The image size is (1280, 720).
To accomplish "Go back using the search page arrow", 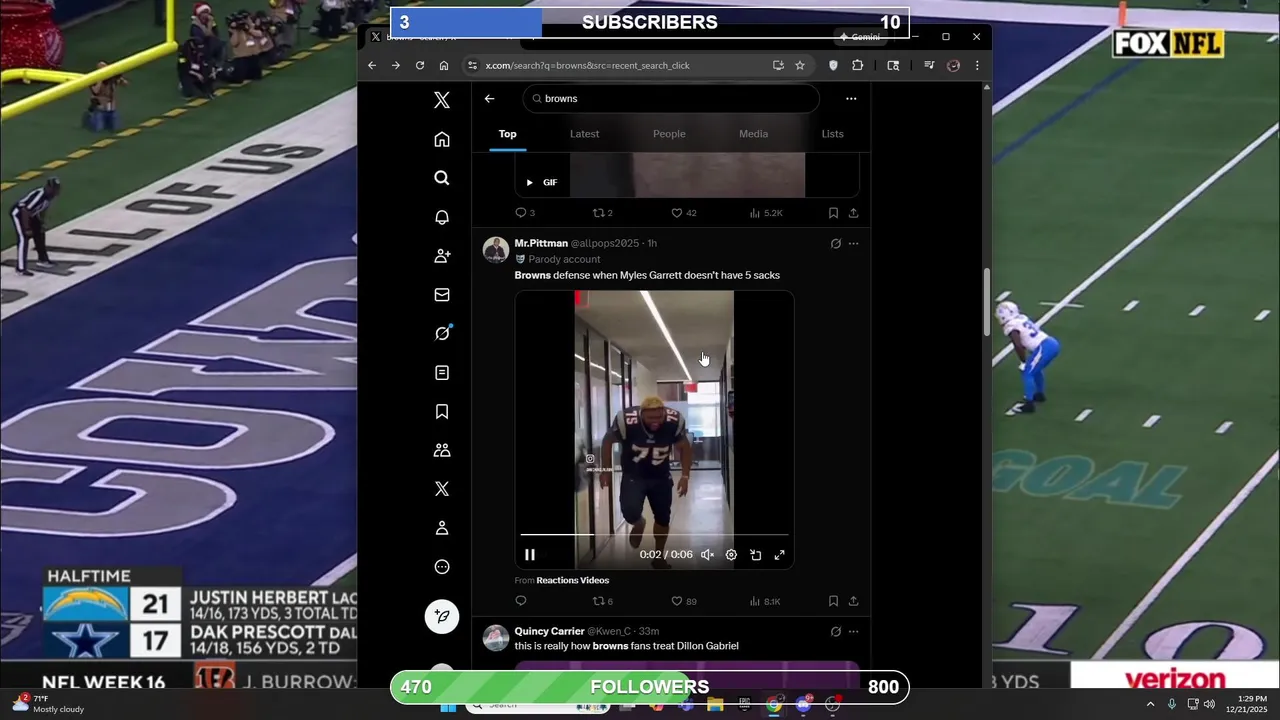I will click(x=489, y=99).
